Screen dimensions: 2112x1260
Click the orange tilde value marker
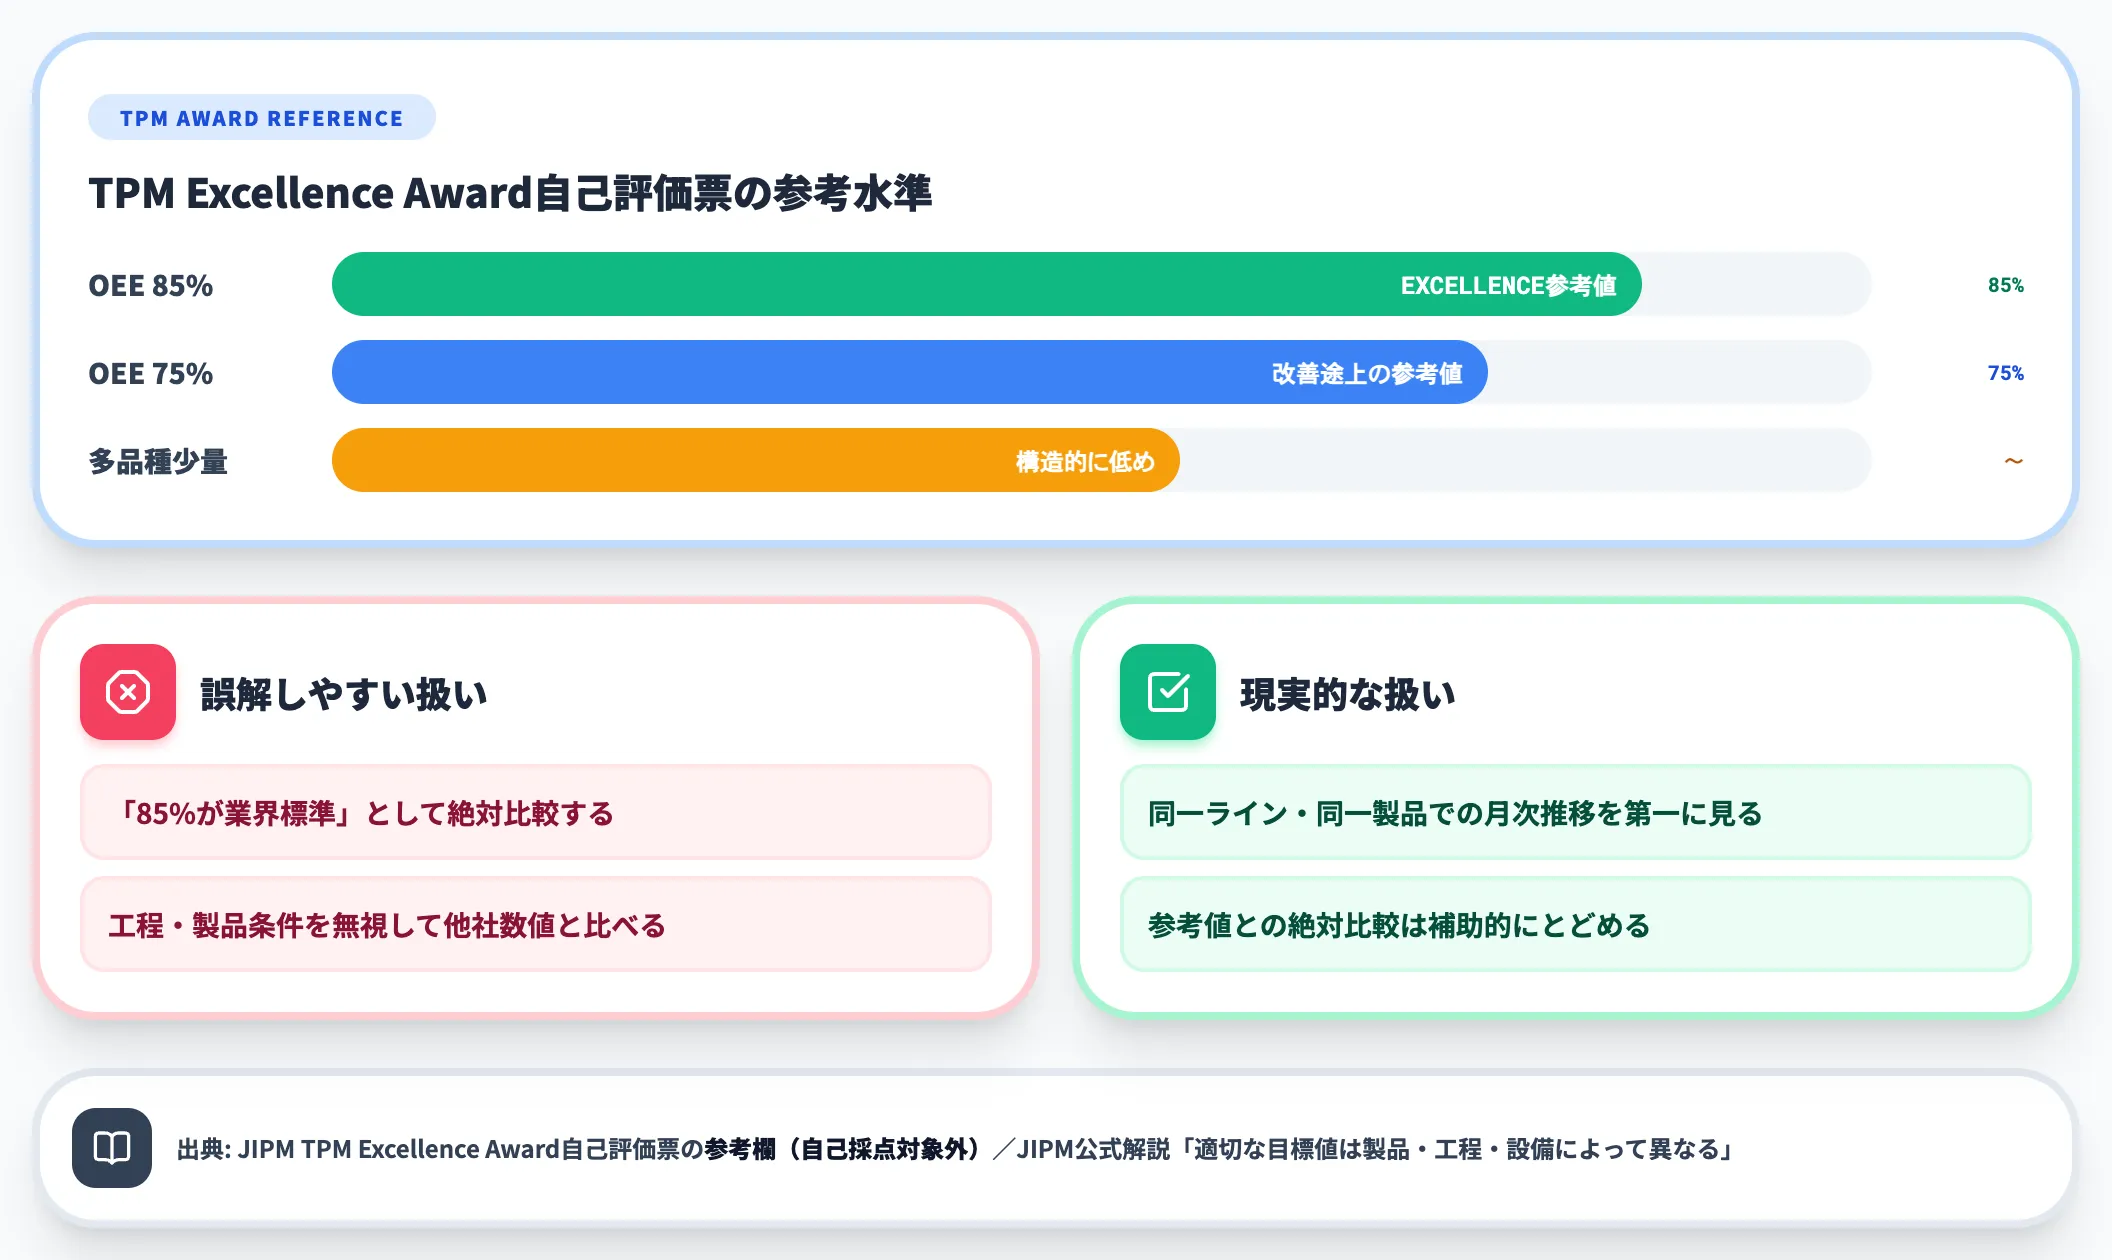coord(2014,461)
